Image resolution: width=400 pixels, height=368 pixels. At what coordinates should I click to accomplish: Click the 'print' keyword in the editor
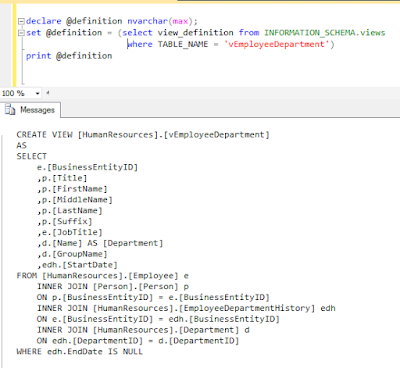pyautogui.click(x=38, y=56)
